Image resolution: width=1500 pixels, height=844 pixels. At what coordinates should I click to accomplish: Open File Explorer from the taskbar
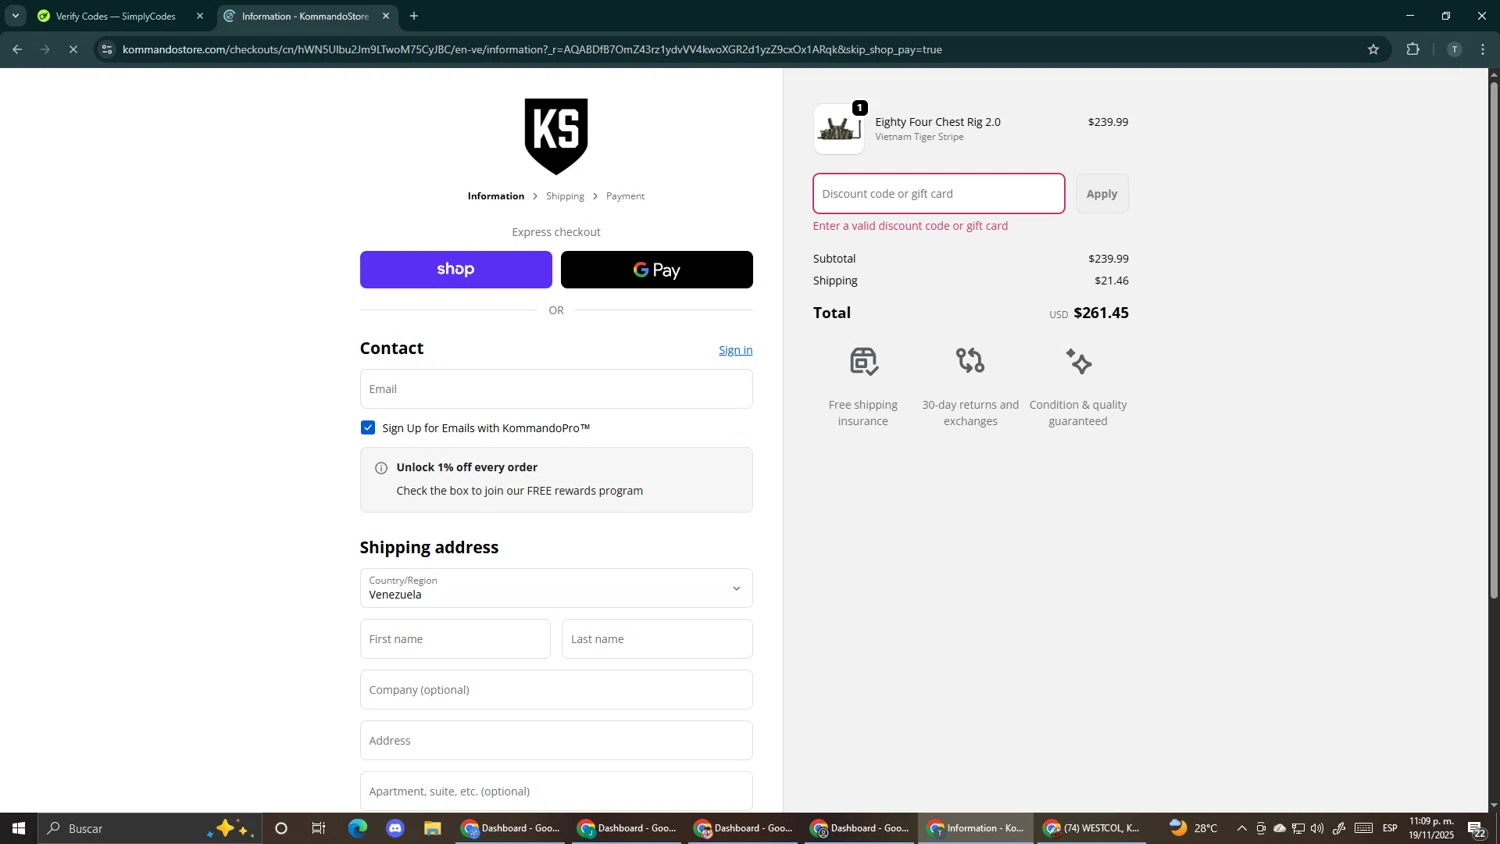(x=432, y=828)
